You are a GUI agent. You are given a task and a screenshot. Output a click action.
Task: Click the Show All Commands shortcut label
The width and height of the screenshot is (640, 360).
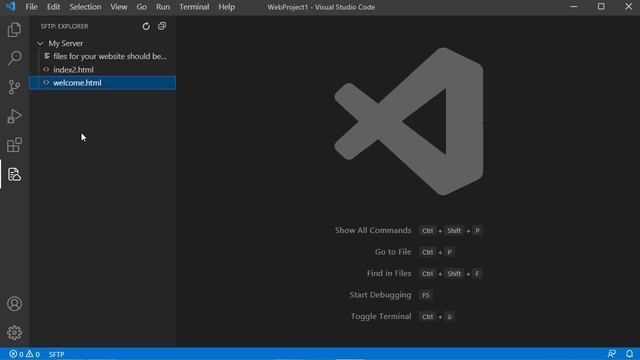373,231
